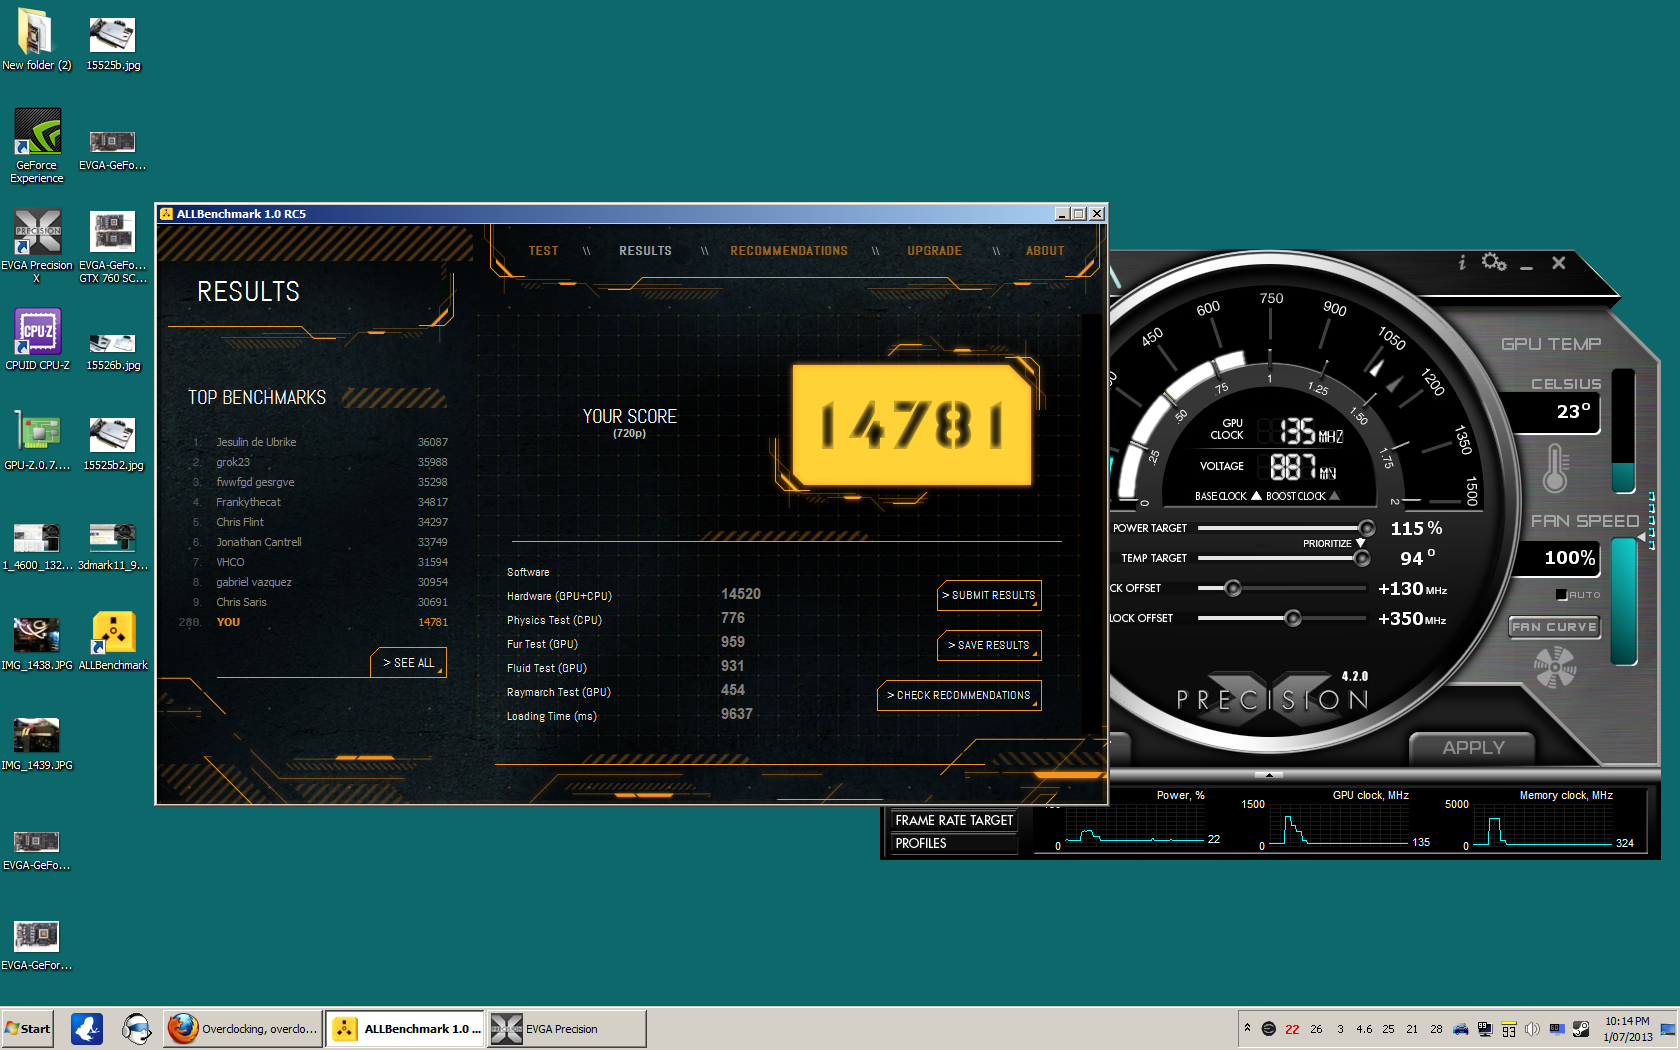This screenshot has height=1050, width=1680.
Task: Switch to EVGA Precision taskbar button
Action: click(x=567, y=1028)
